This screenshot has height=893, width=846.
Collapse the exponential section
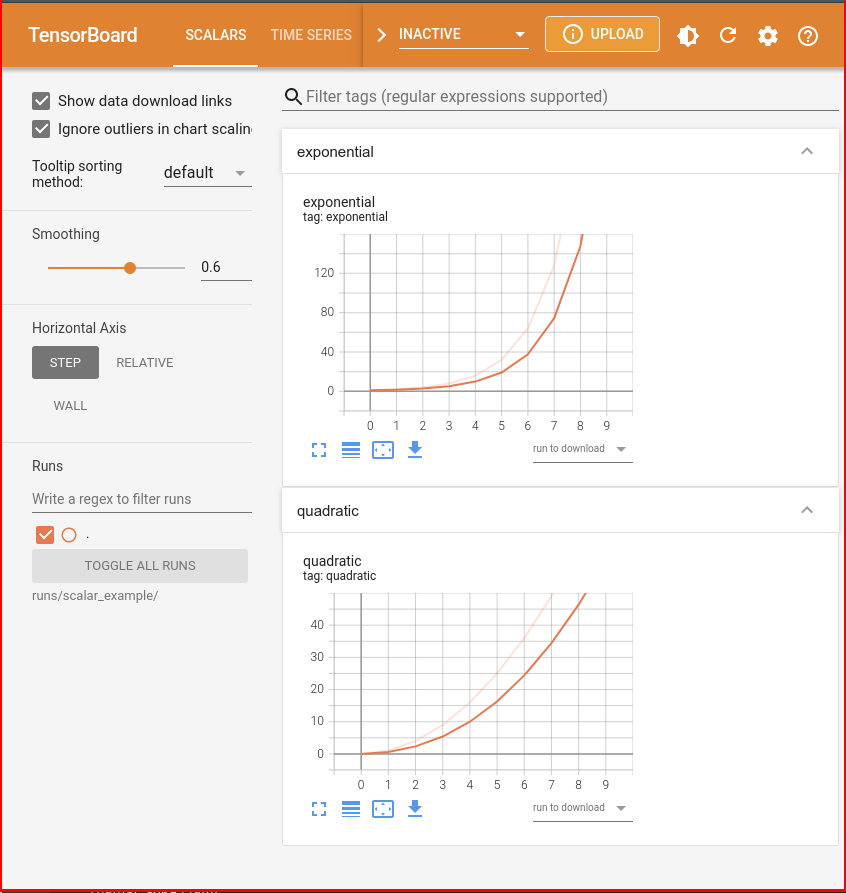tap(807, 151)
